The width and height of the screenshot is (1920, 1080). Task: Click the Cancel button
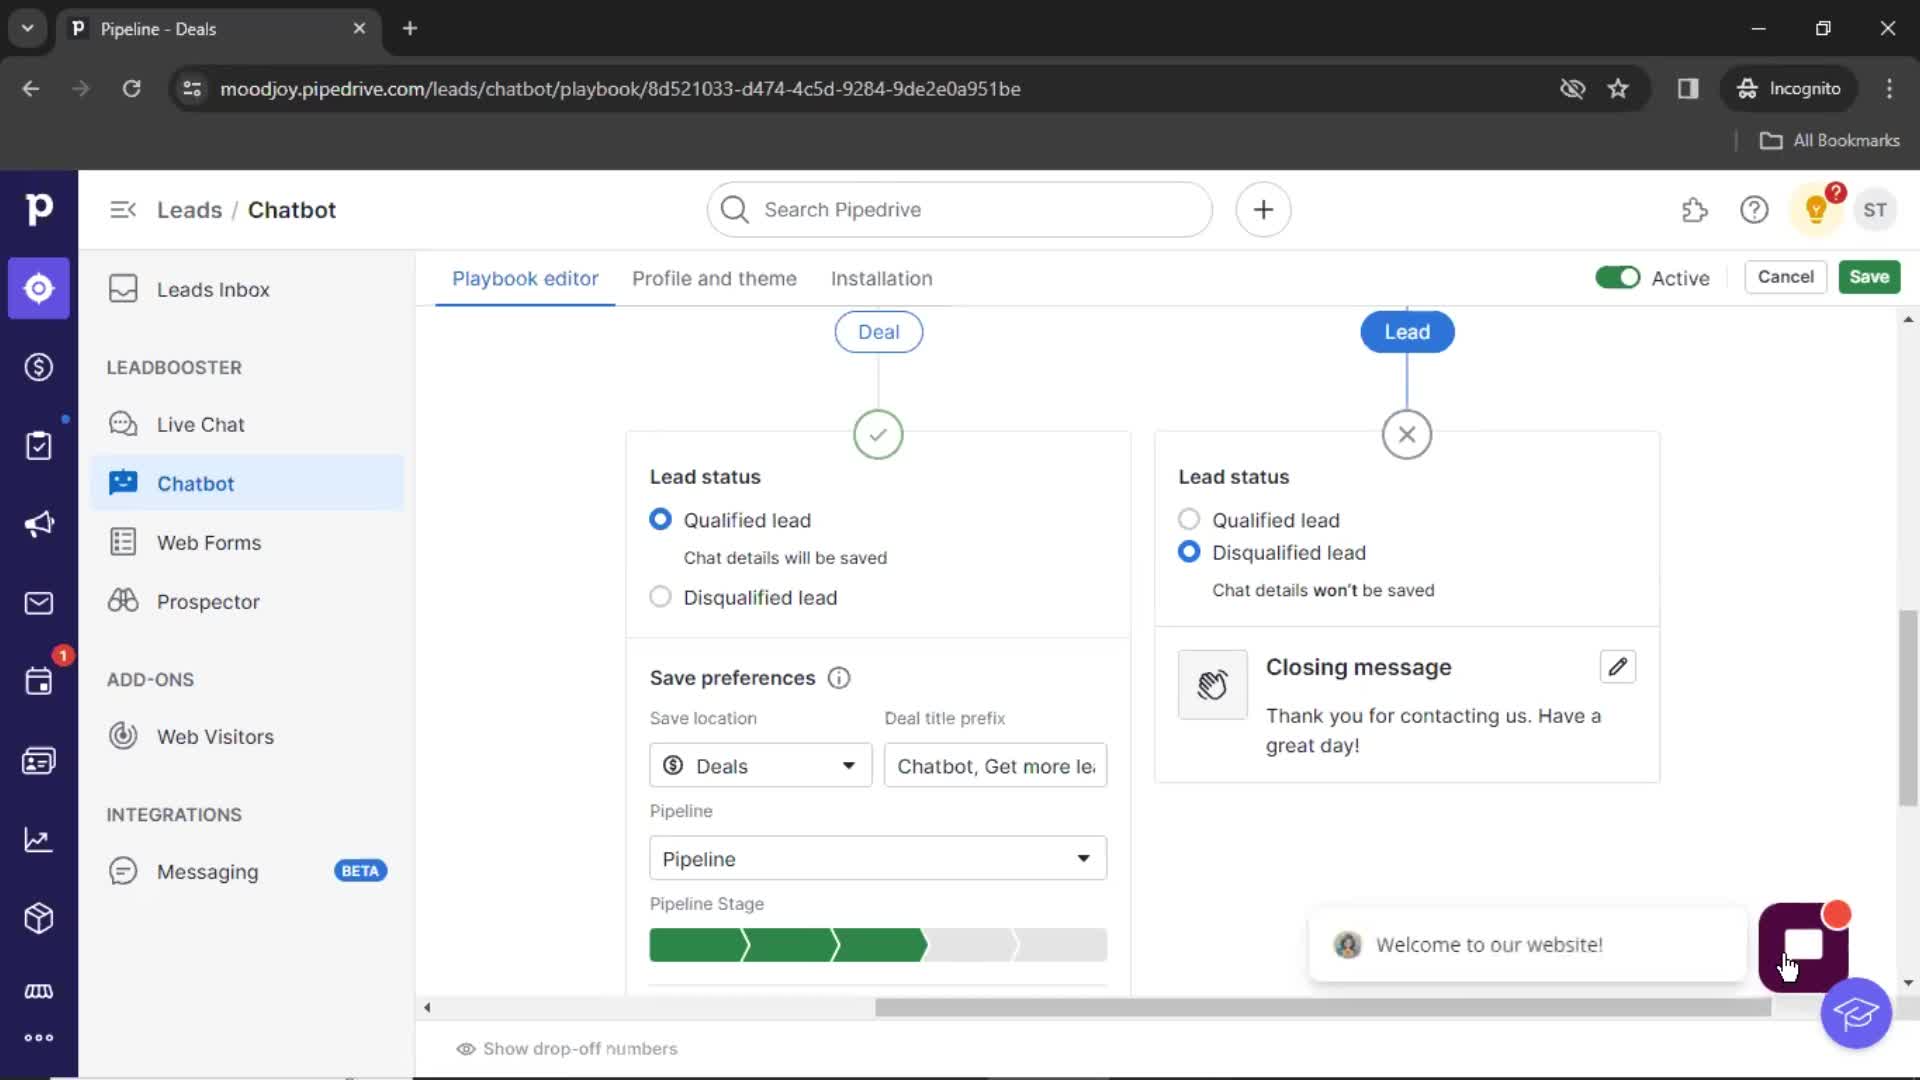point(1785,277)
